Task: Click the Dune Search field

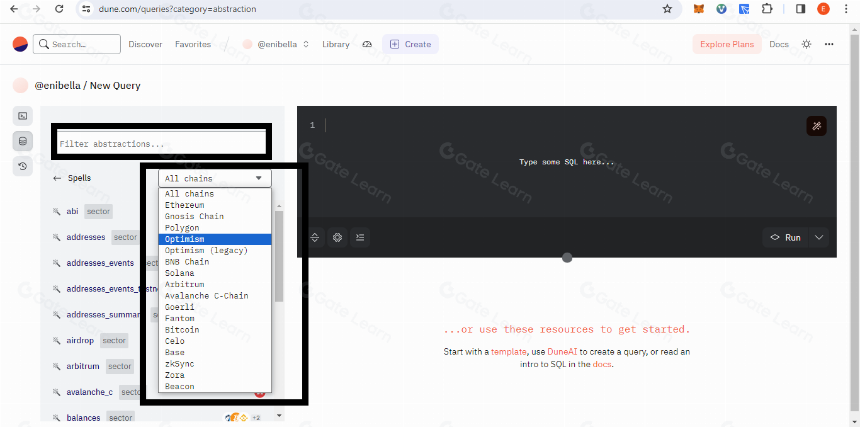Action: click(77, 44)
